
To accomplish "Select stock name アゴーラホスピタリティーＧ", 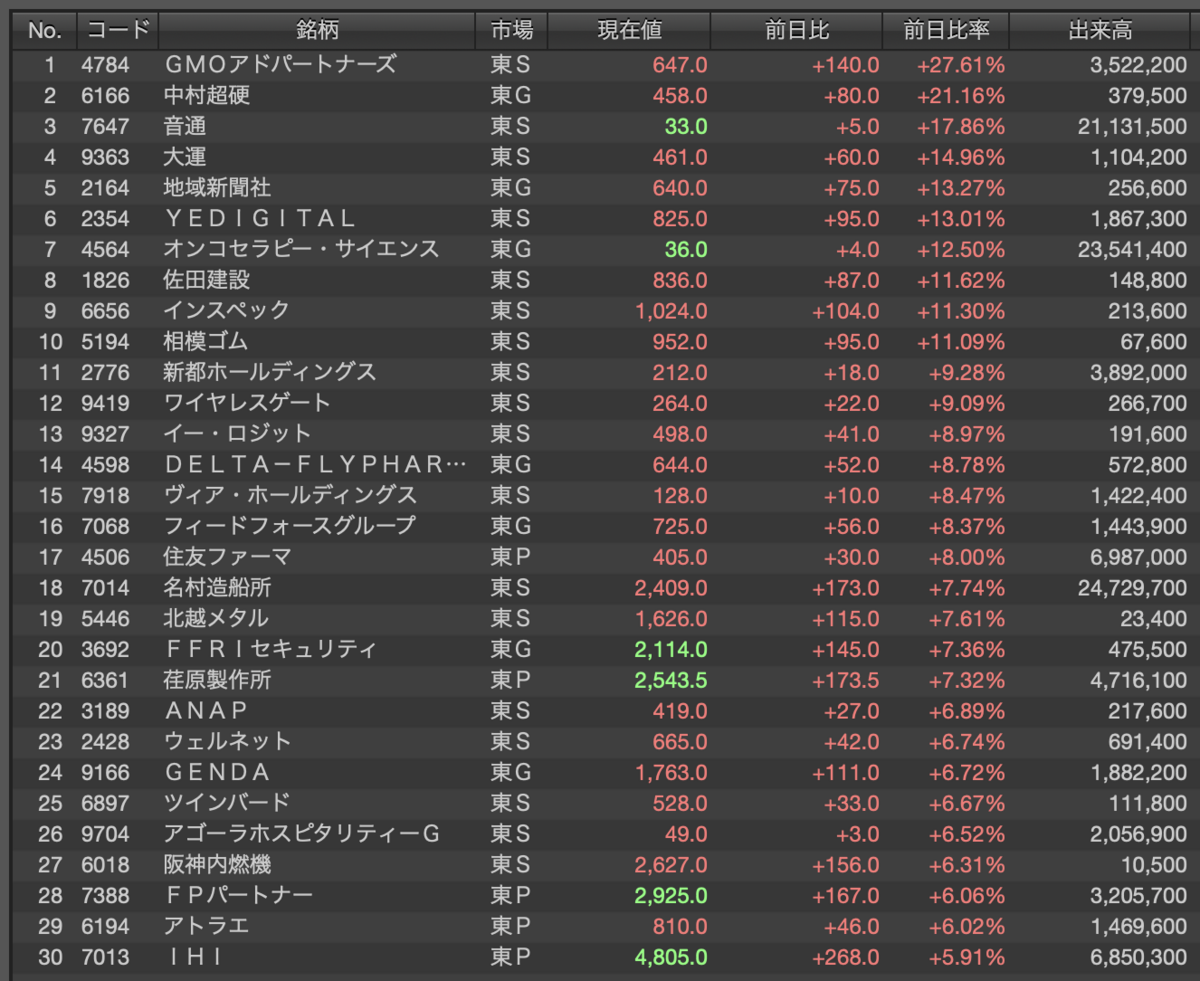I will tap(302, 834).
